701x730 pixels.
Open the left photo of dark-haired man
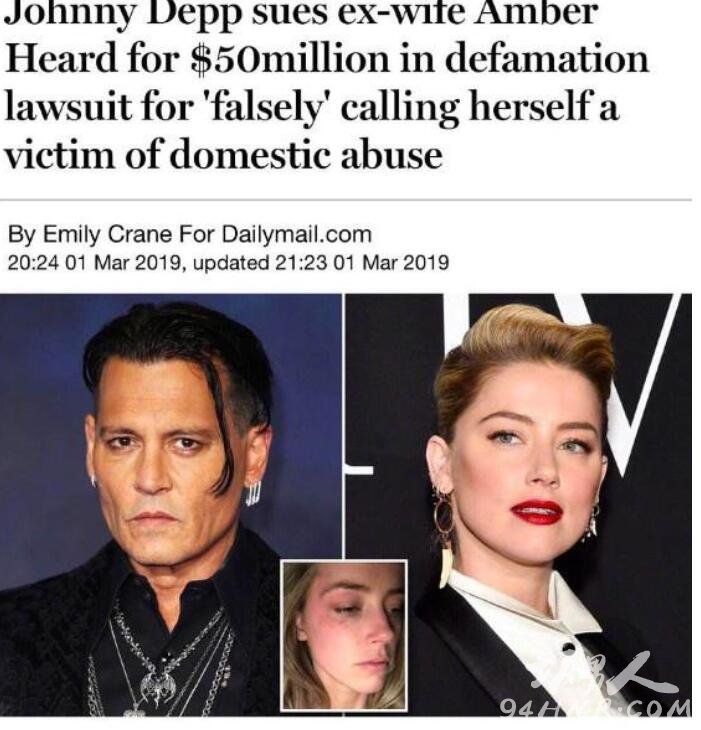[x=171, y=504]
